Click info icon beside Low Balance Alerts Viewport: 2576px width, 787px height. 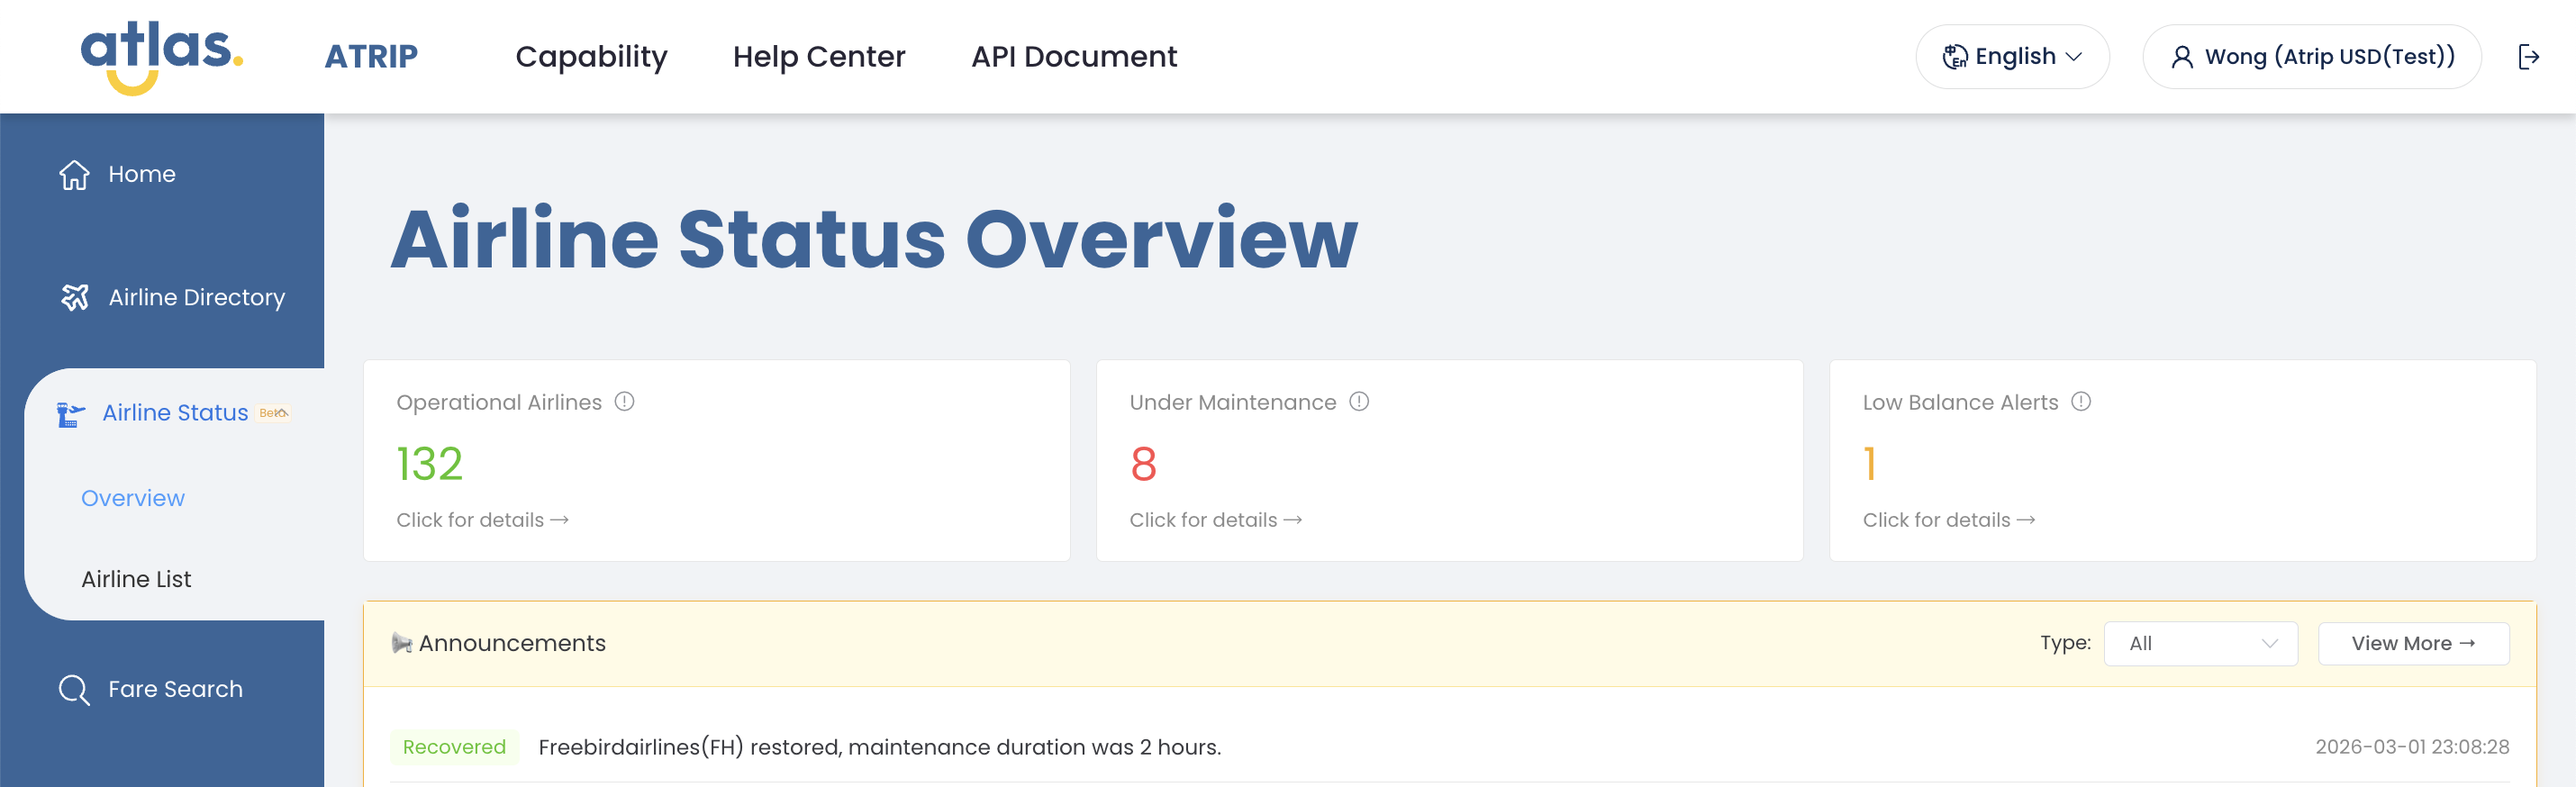2080,402
